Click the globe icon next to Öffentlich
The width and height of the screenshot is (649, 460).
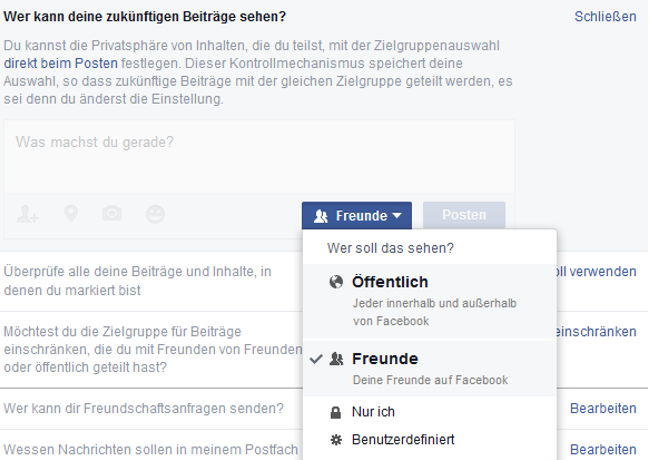336,283
